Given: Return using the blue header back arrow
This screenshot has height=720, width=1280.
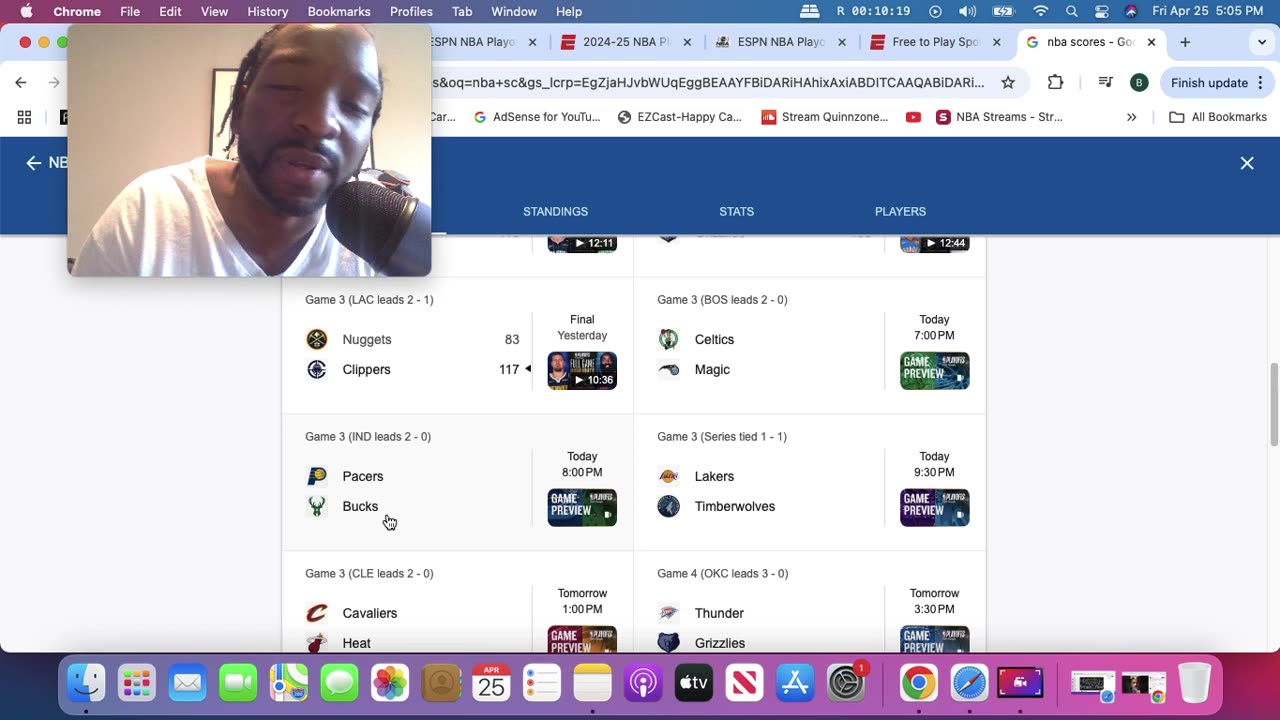Looking at the screenshot, I should 34,163.
